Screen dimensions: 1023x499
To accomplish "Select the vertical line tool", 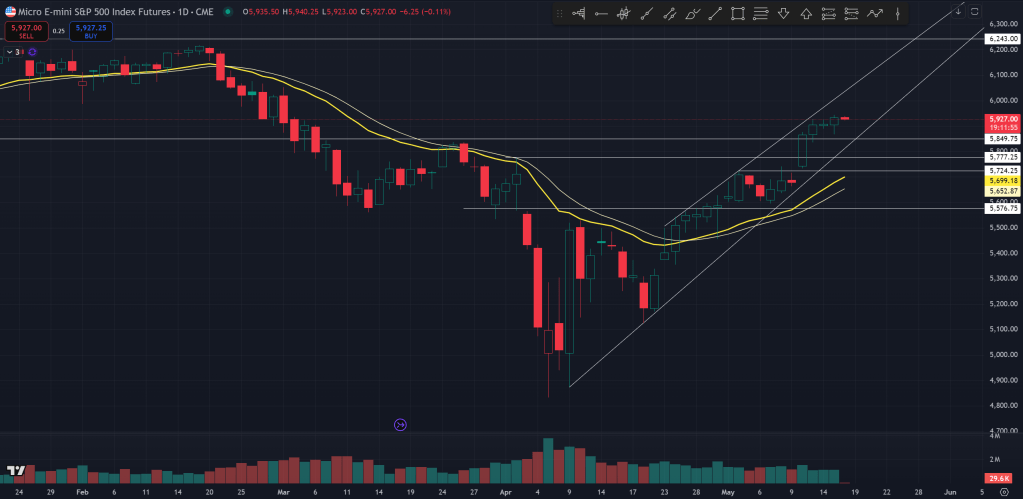I will coord(898,14).
